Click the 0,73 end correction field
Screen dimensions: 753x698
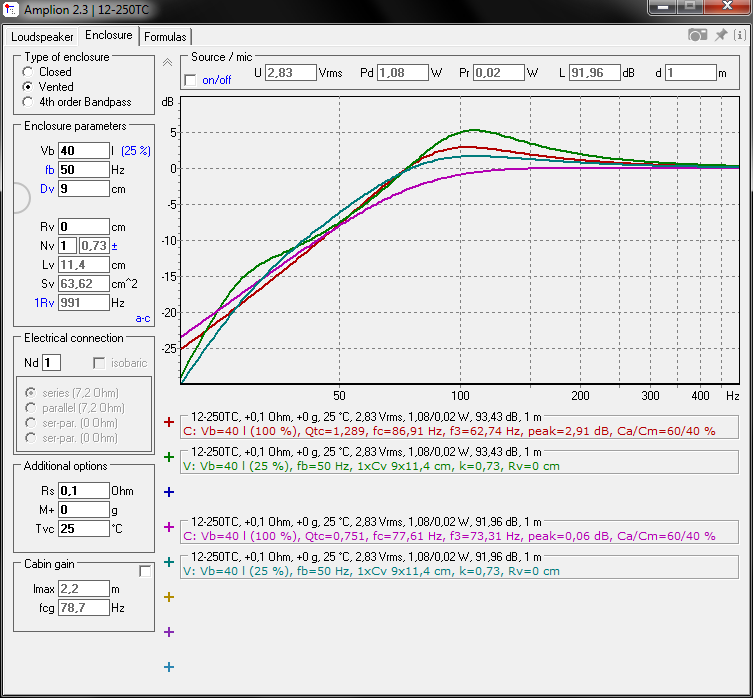[x=94, y=246]
